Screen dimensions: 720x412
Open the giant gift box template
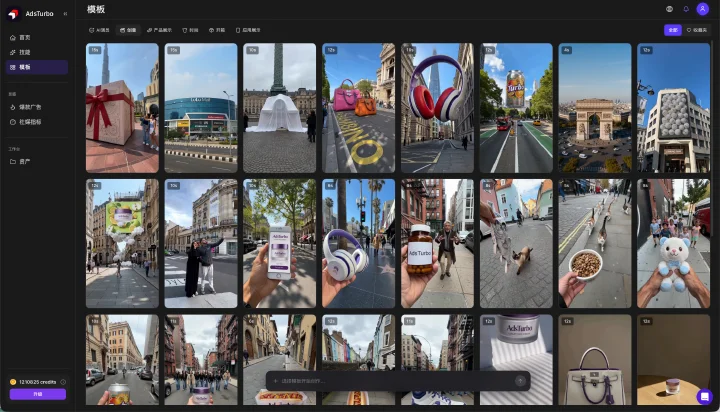coord(122,108)
